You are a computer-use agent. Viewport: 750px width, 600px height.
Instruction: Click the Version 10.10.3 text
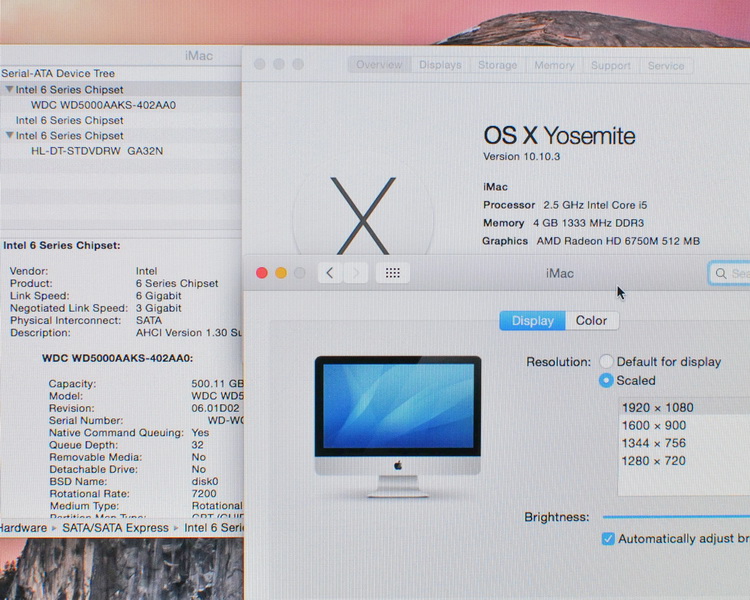coord(521,156)
